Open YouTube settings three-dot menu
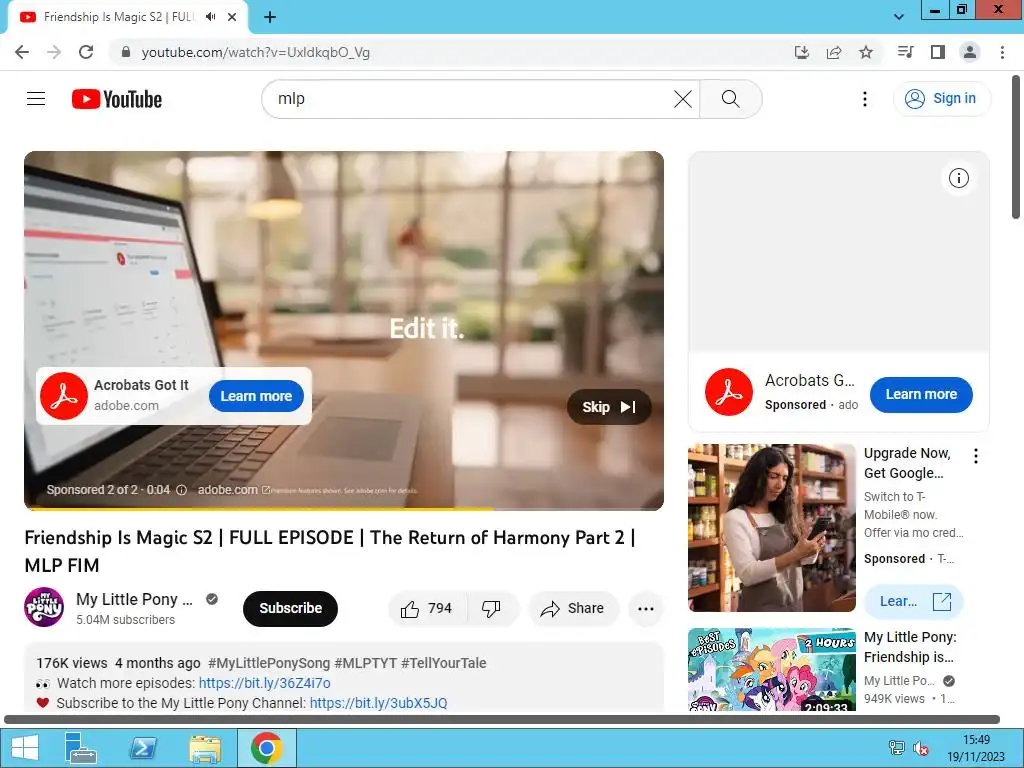 pyautogui.click(x=865, y=99)
